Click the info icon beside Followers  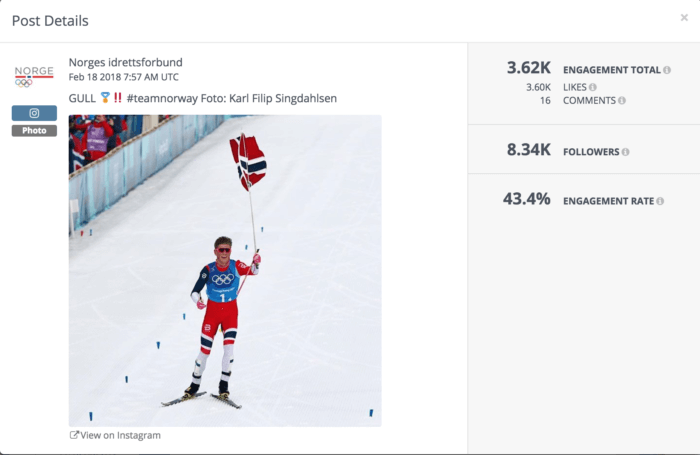pyautogui.click(x=626, y=152)
